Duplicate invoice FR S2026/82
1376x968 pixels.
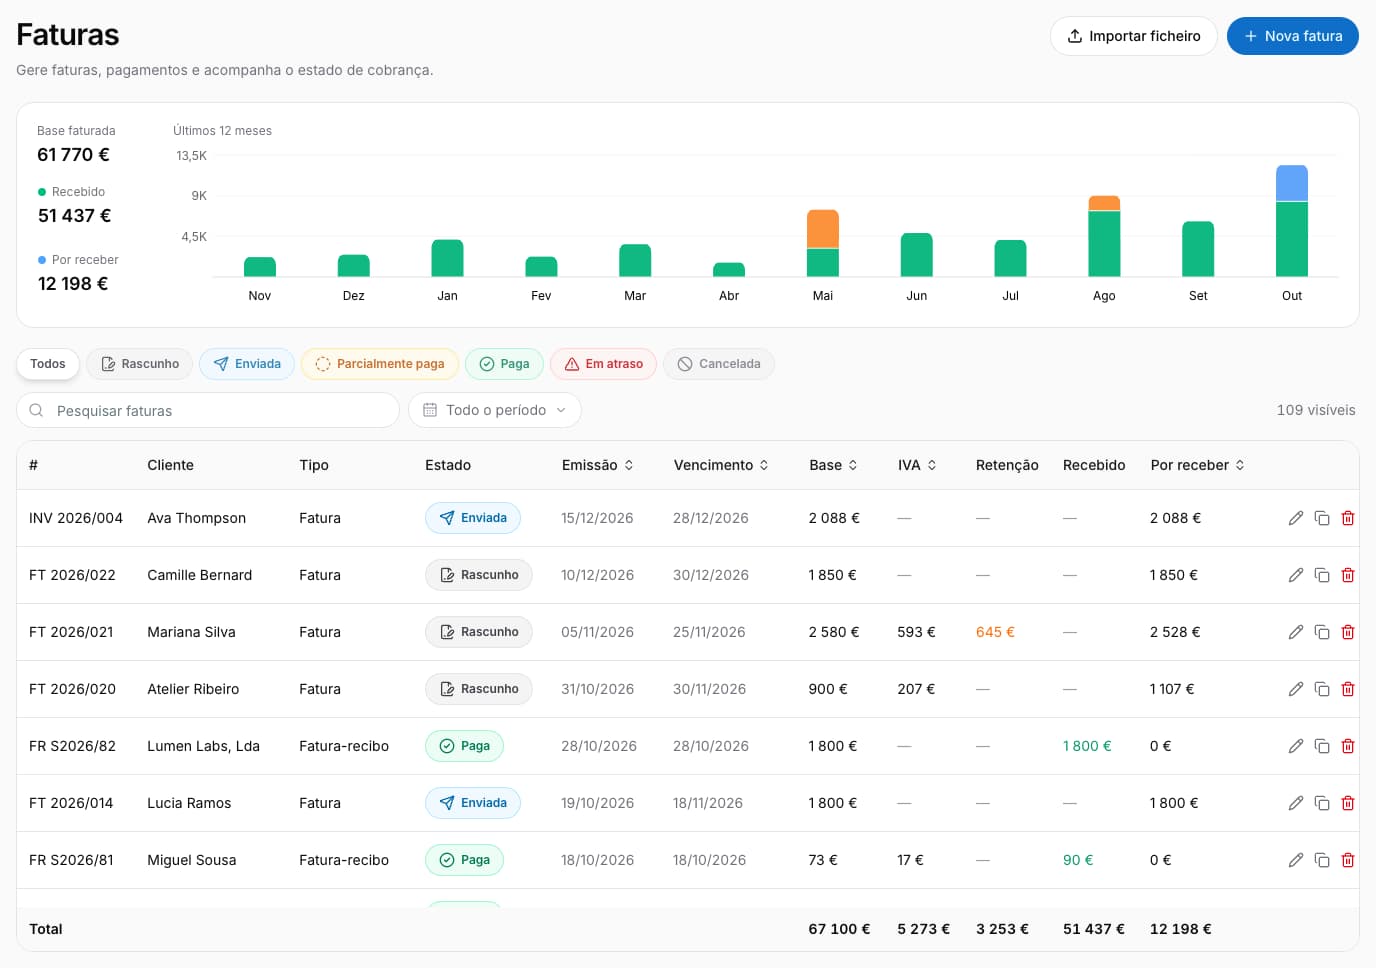[x=1322, y=746]
